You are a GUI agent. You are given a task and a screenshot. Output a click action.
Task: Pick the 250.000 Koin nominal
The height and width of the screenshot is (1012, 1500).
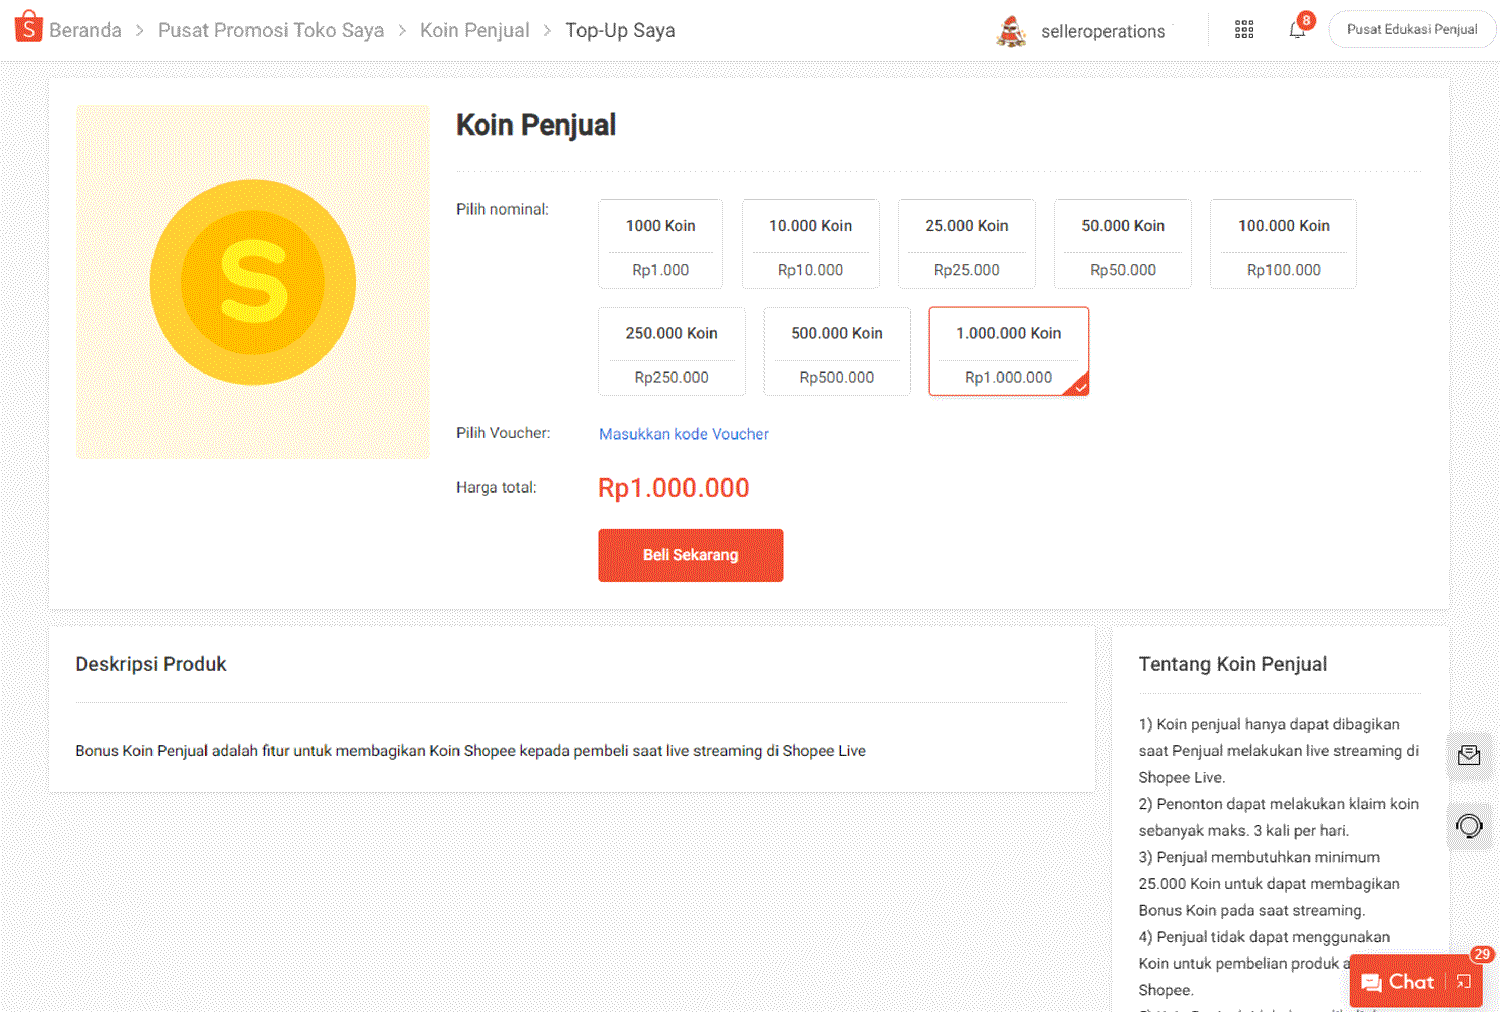pos(672,352)
